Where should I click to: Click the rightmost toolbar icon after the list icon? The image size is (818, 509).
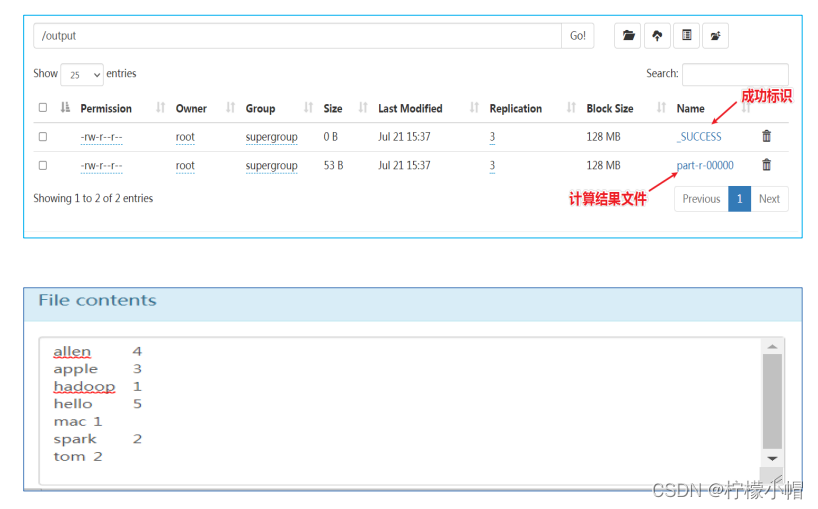click(715, 35)
